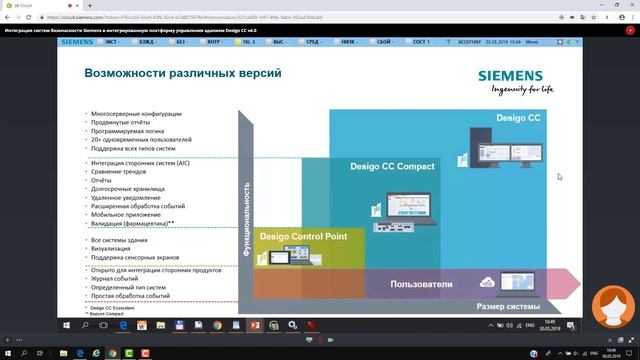Click the slide title Возможности различных версий
640x360 pixels.
[x=183, y=73]
